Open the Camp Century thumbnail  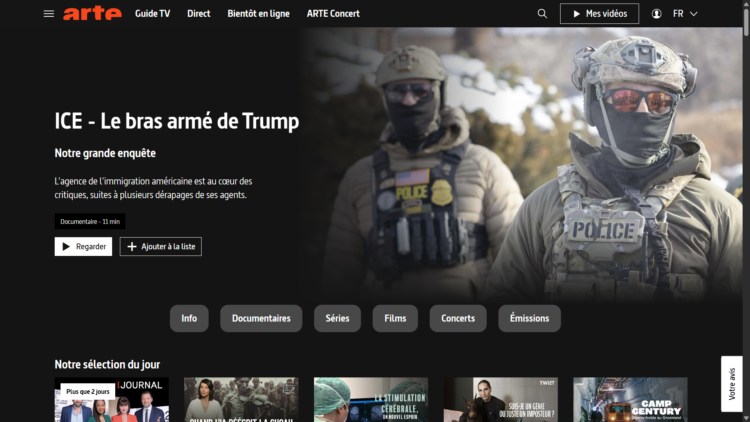pyautogui.click(x=630, y=400)
